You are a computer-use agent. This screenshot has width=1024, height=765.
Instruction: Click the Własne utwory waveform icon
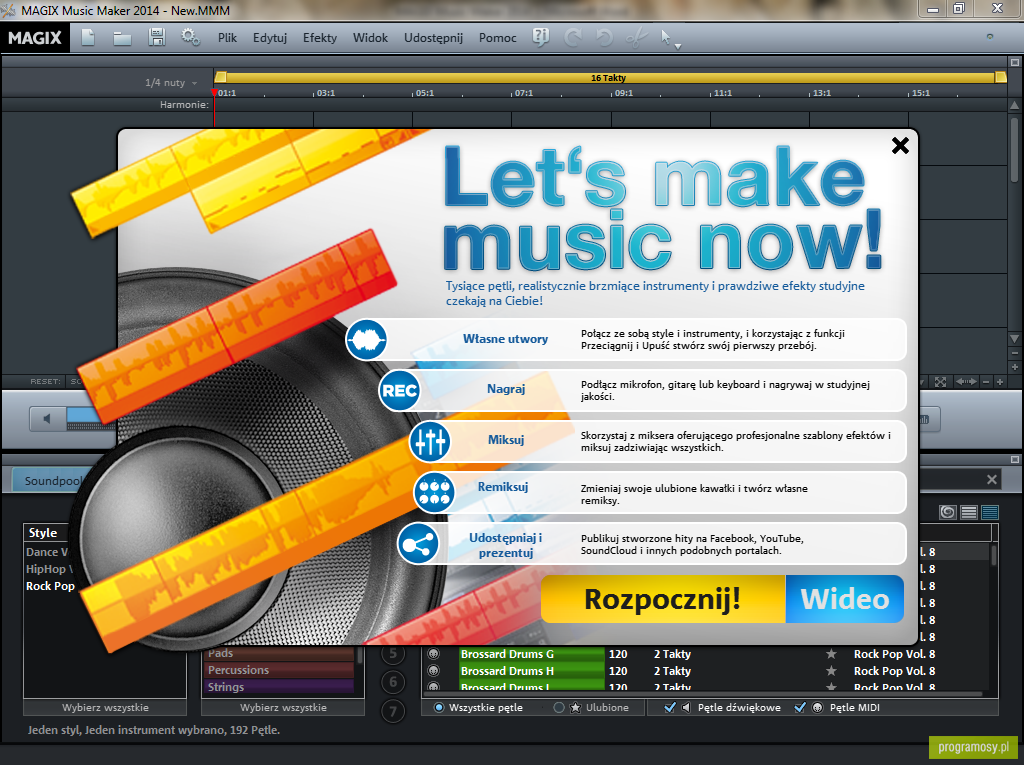[x=366, y=340]
